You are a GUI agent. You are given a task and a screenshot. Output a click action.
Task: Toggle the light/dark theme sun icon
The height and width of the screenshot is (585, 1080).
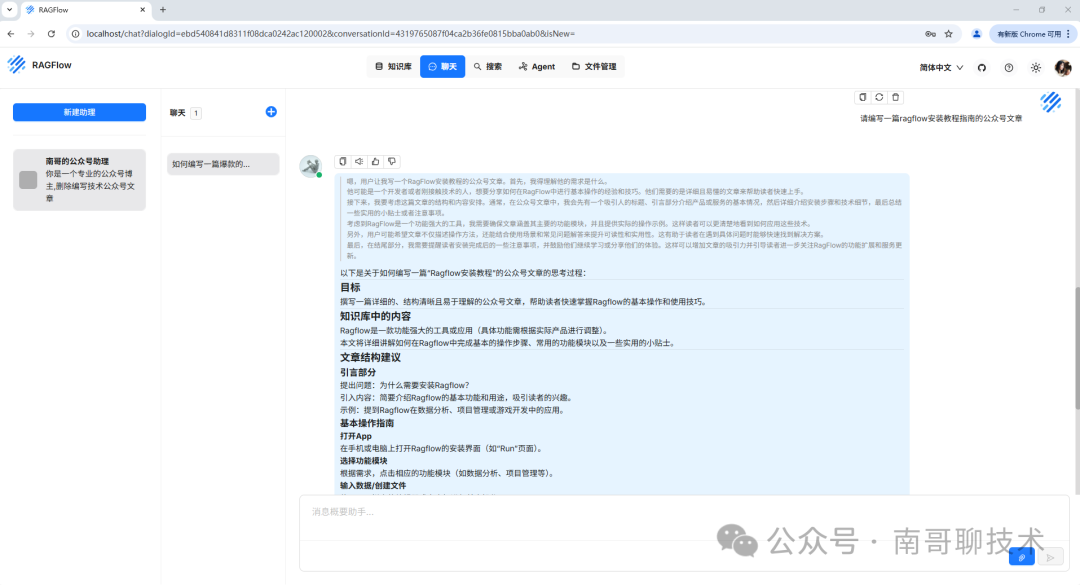pyautogui.click(x=1035, y=68)
